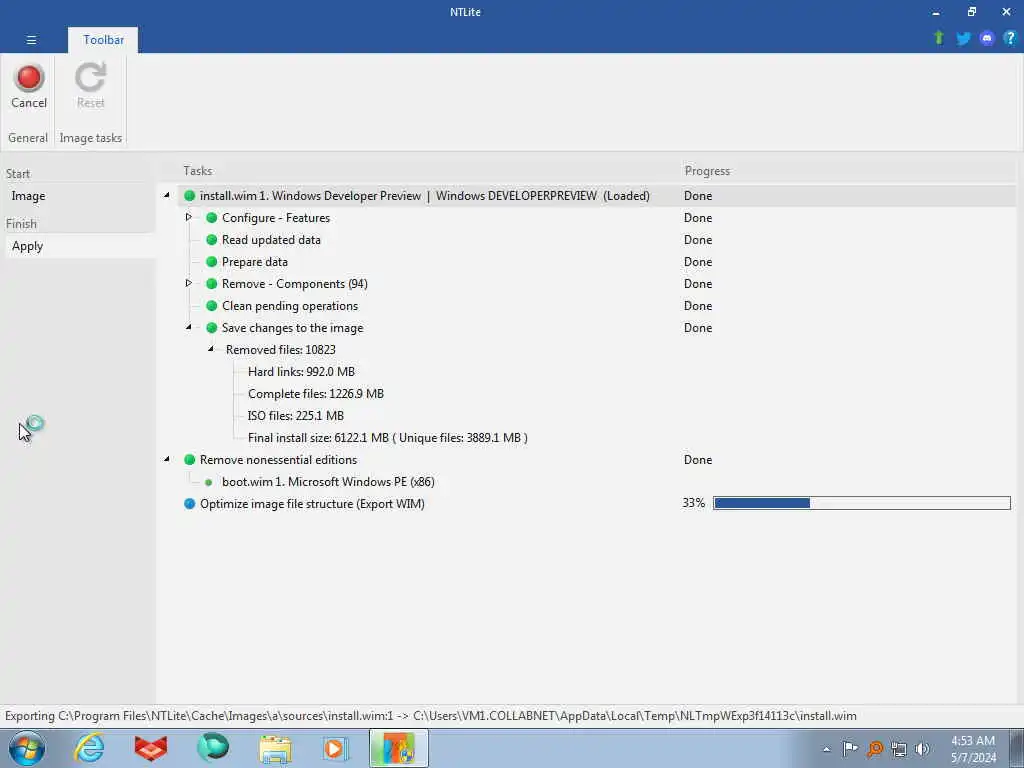Click the Tasks column header
The height and width of the screenshot is (768, 1024).
click(197, 170)
